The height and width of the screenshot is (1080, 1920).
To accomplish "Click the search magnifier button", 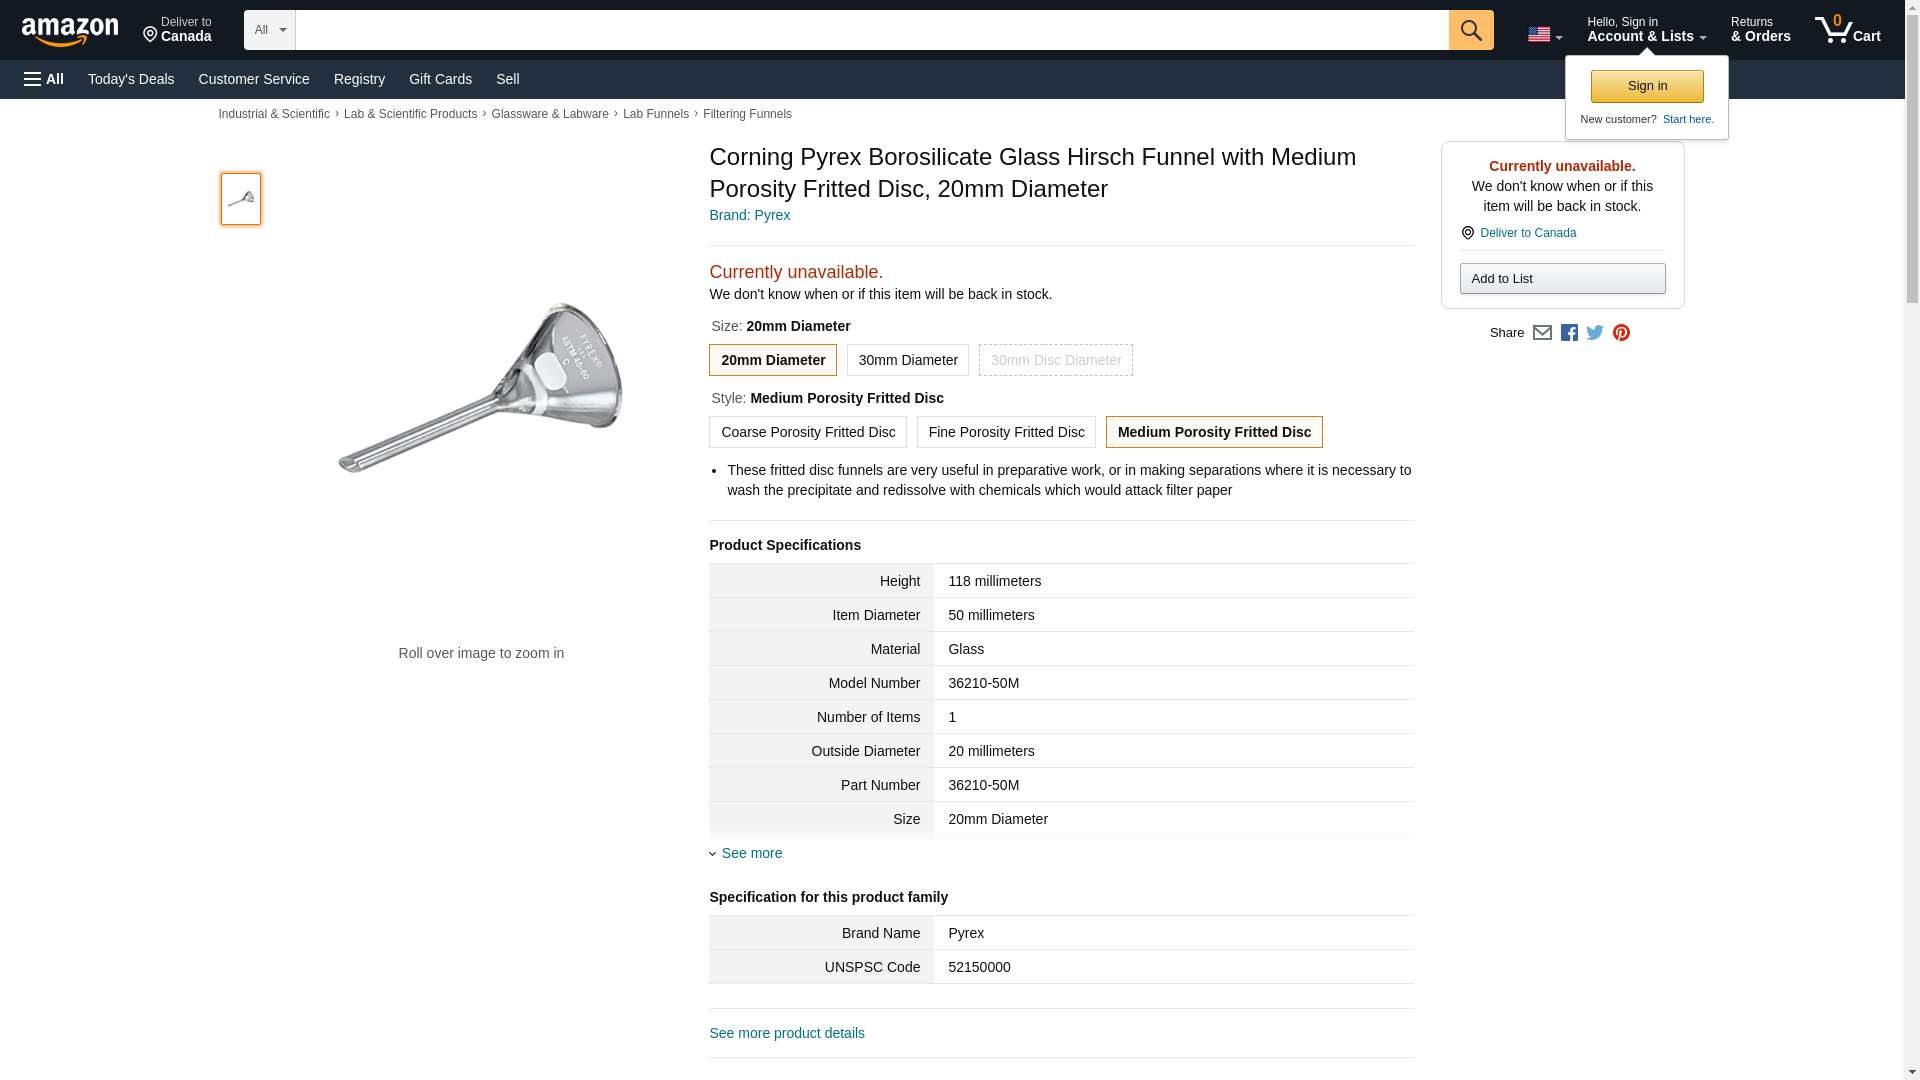I will (1470, 30).
